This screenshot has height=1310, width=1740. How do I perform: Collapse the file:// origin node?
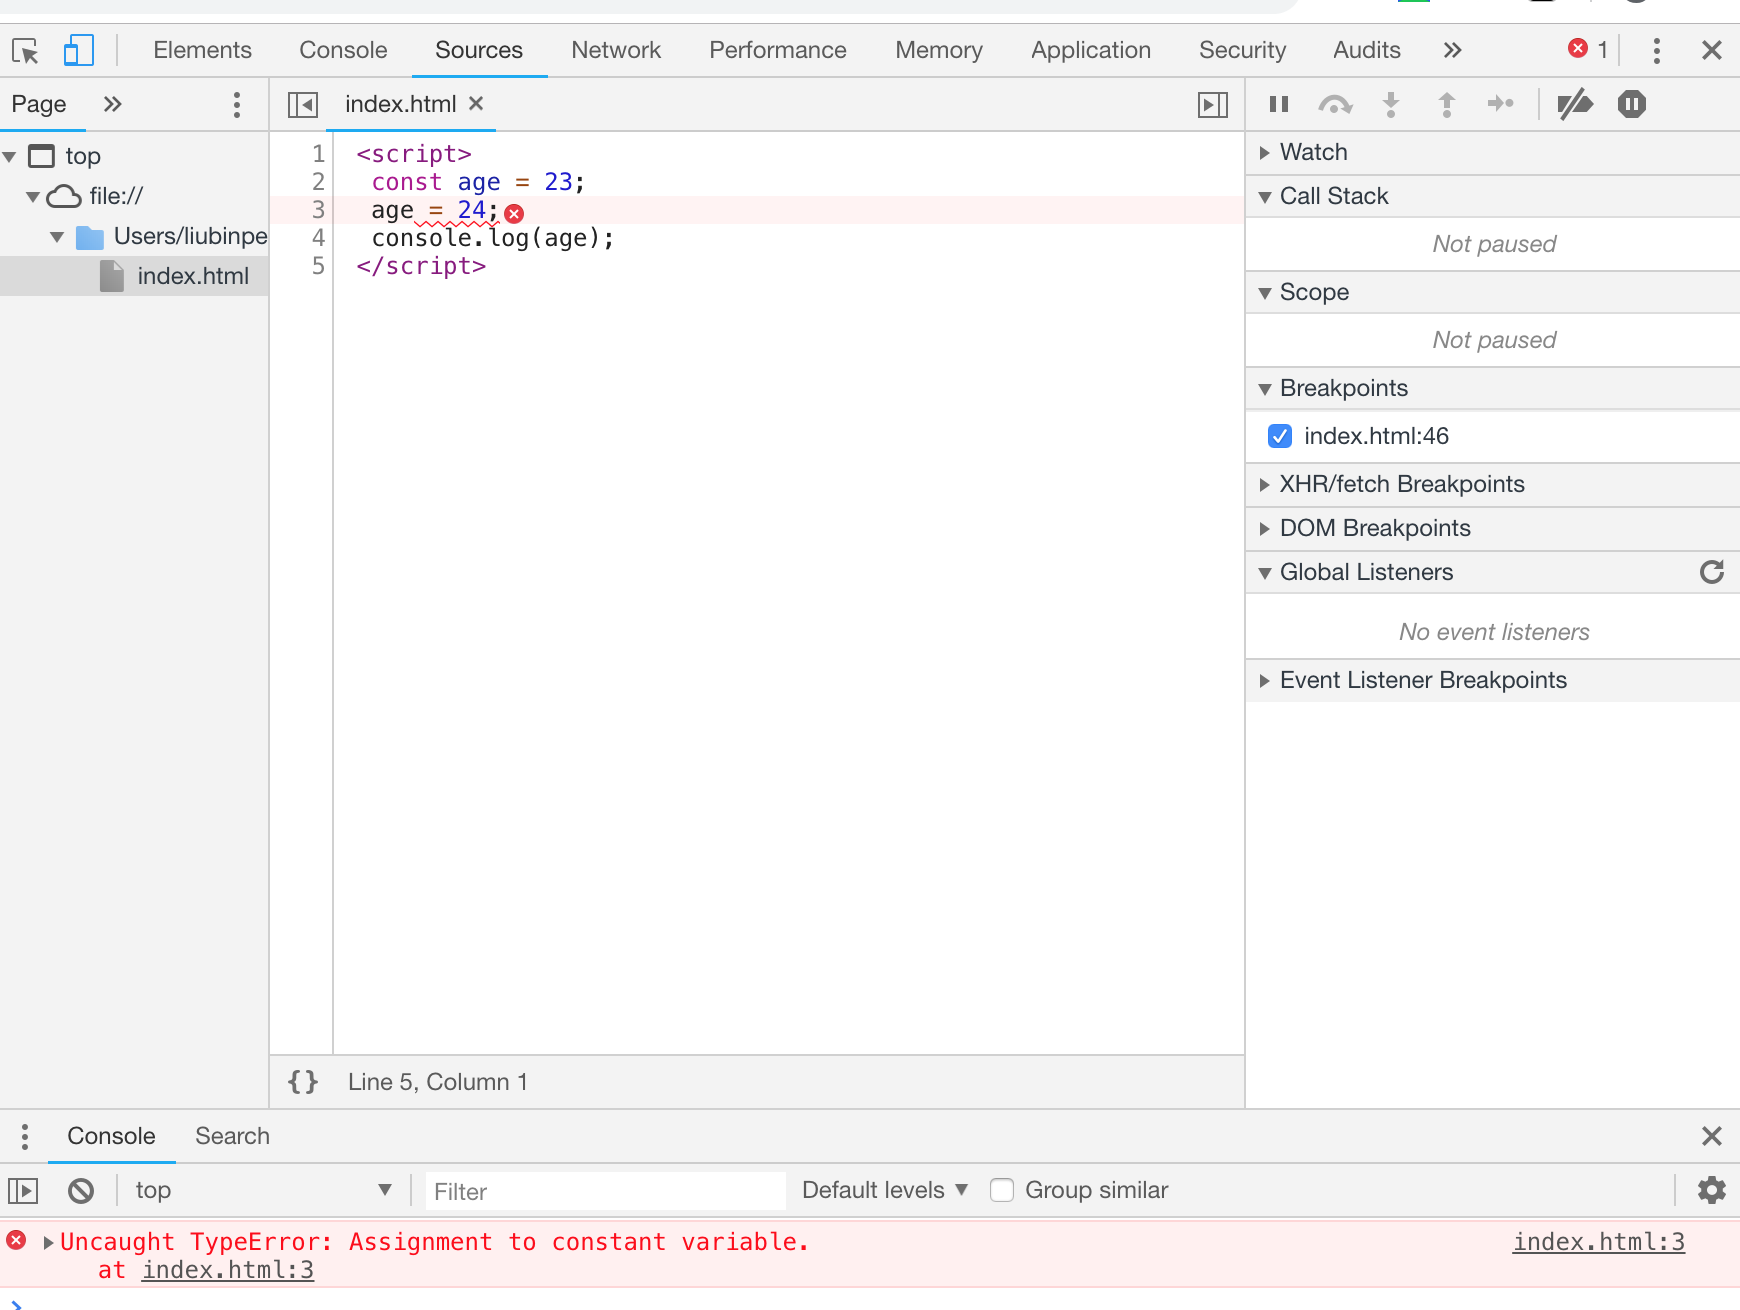[33, 197]
